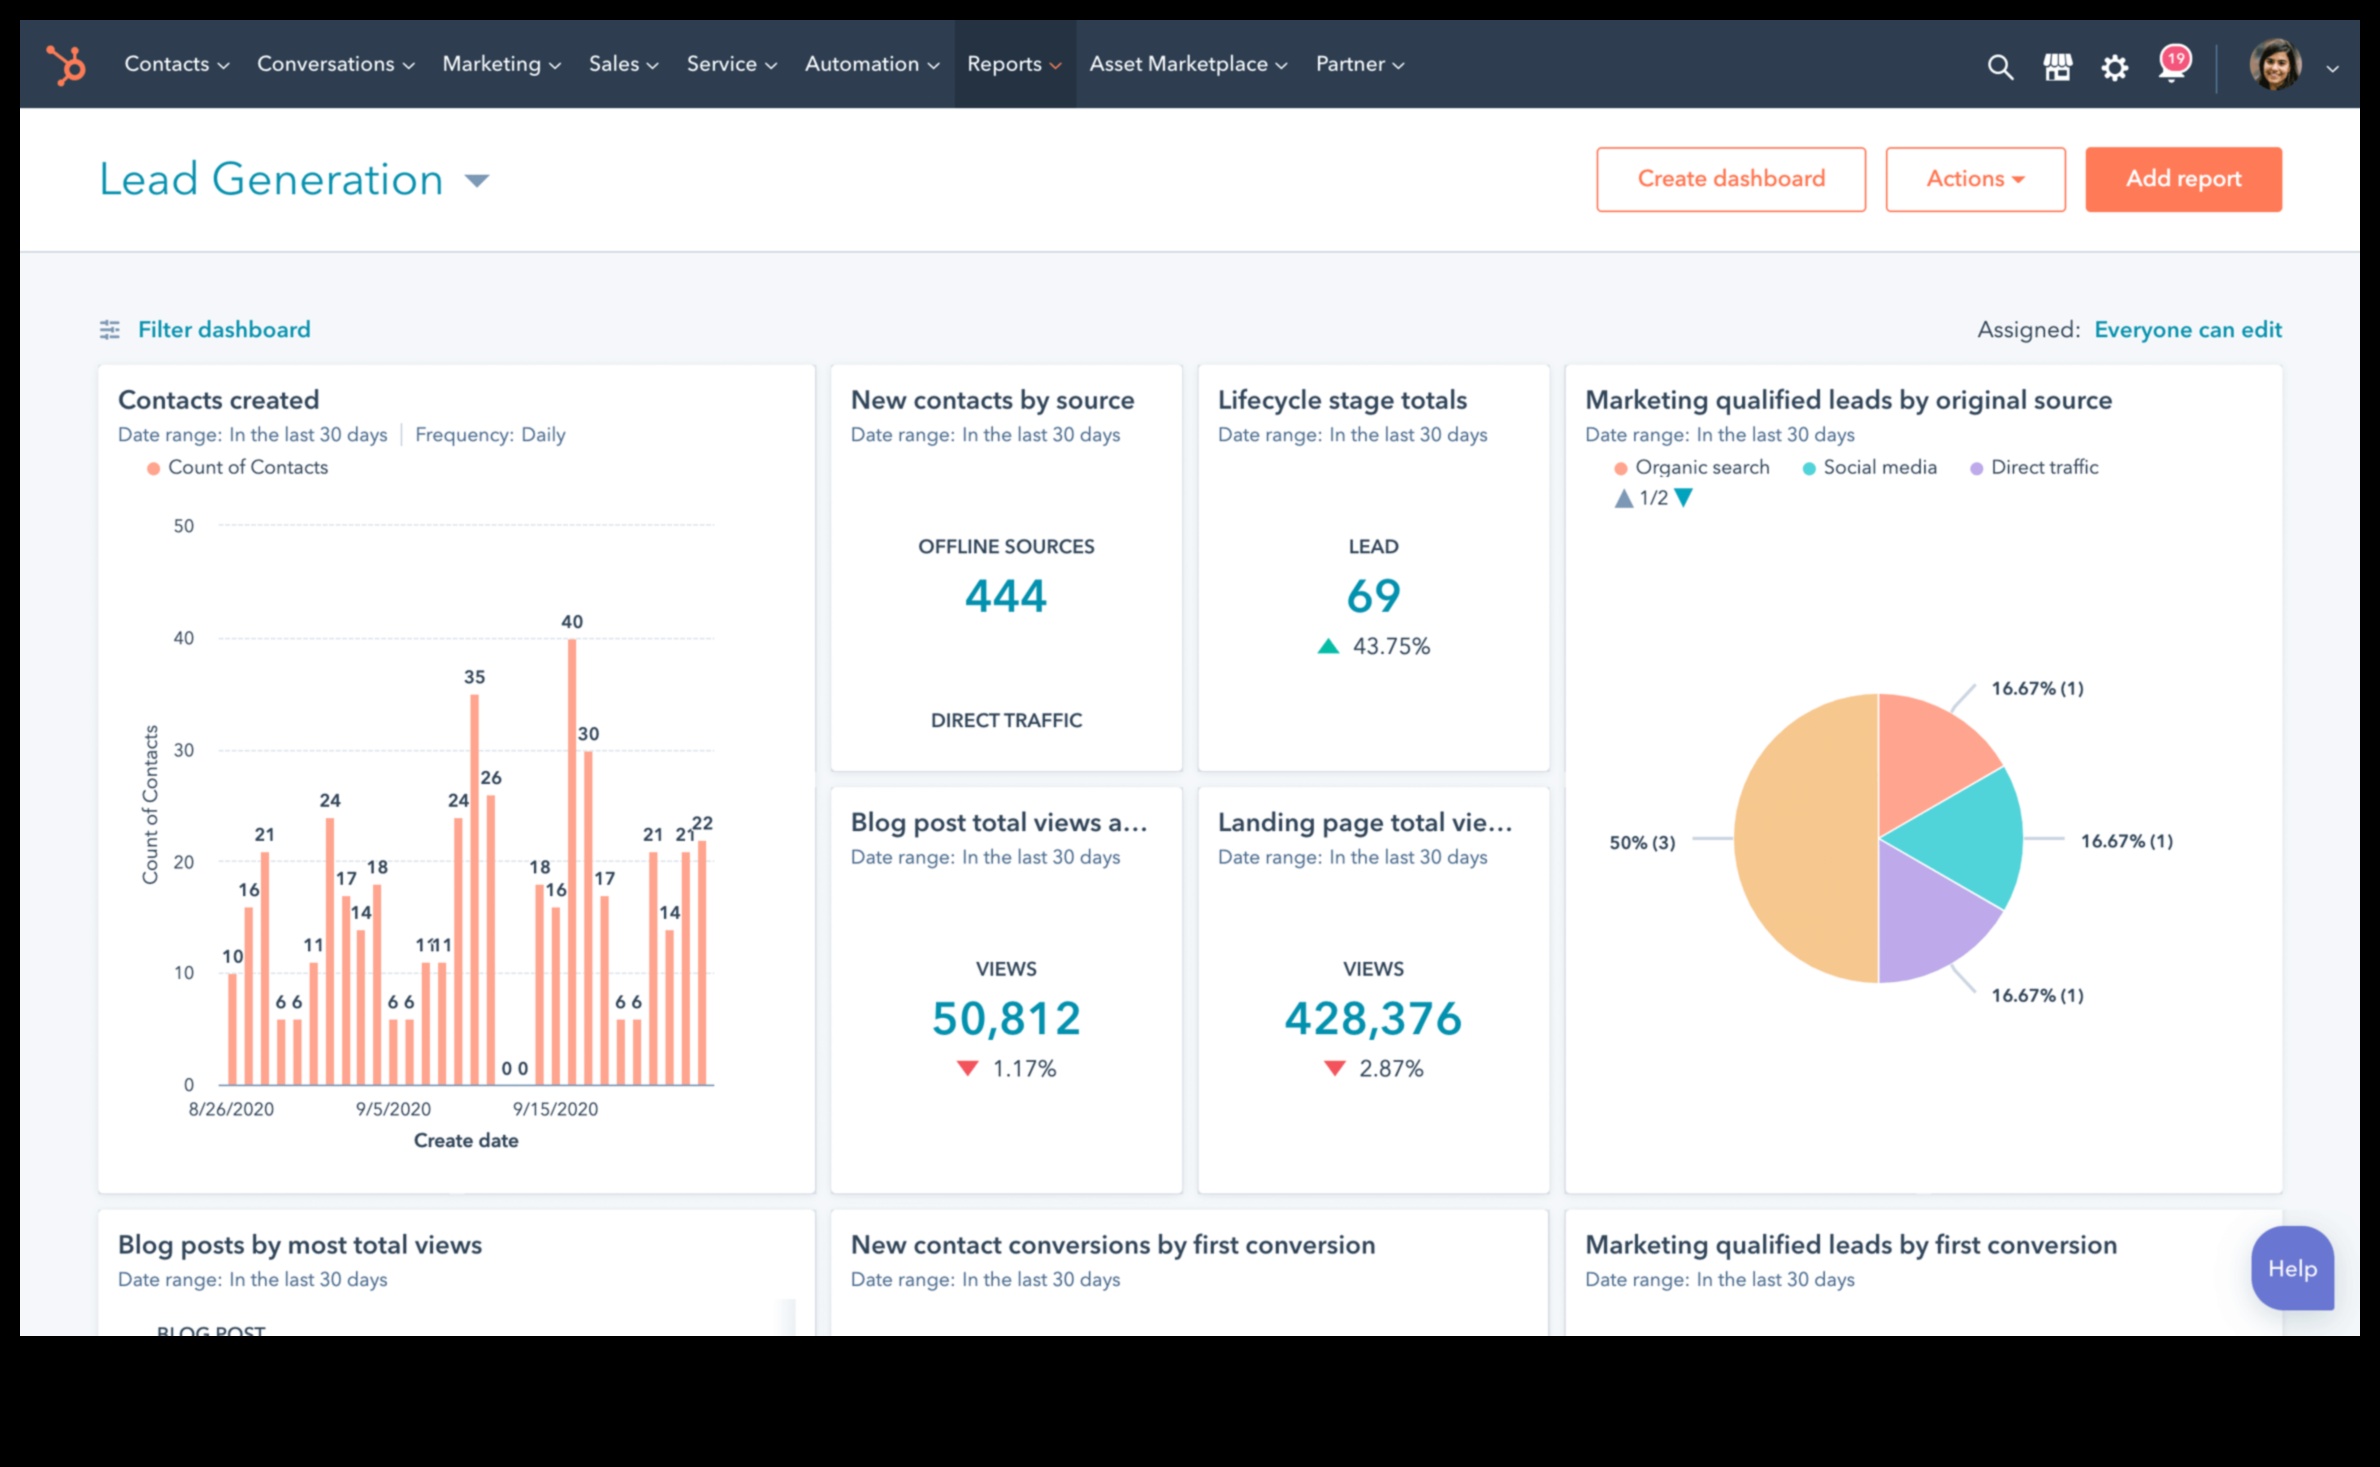This screenshot has width=2380, height=1467.
Task: Click your profile avatar
Action: click(2276, 65)
